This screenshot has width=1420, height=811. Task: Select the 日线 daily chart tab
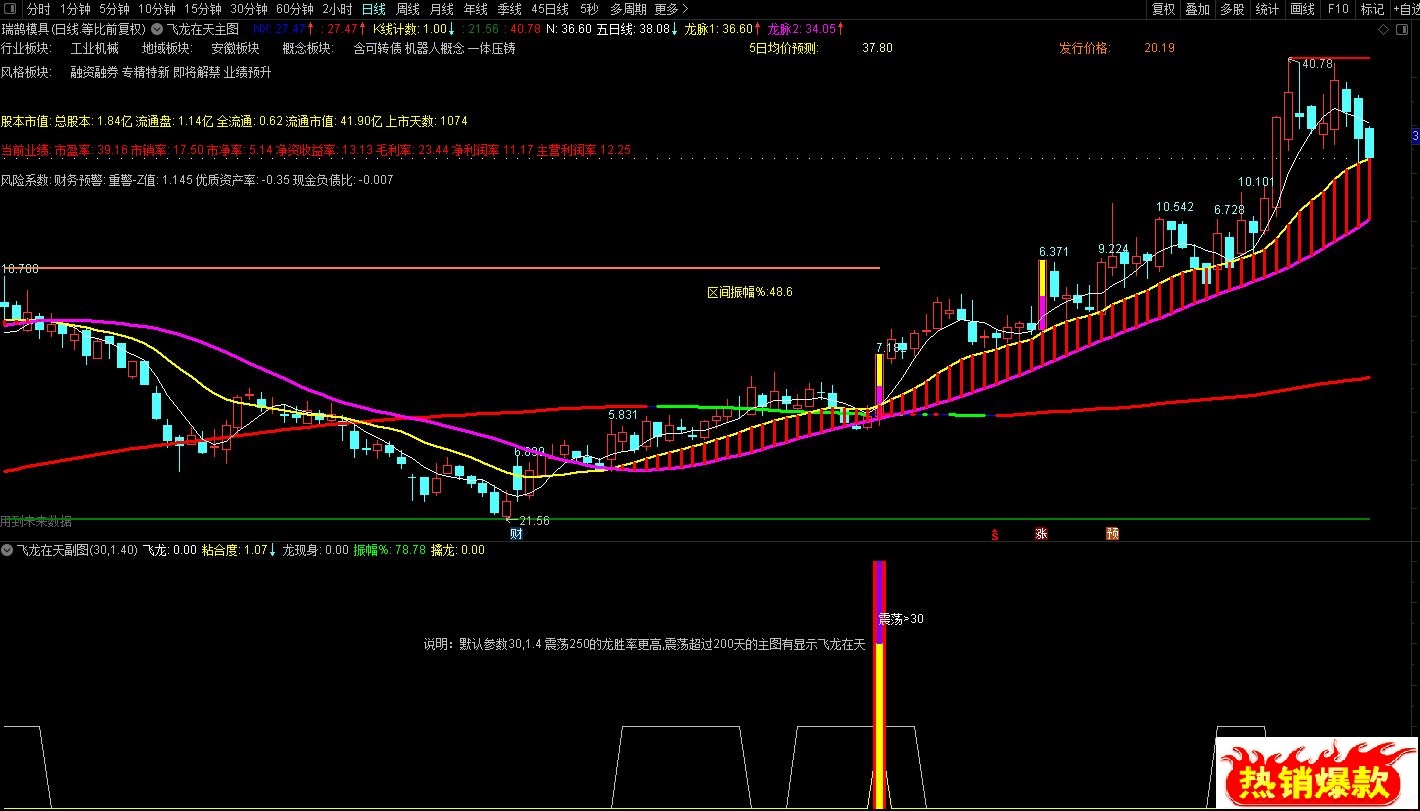coord(374,9)
